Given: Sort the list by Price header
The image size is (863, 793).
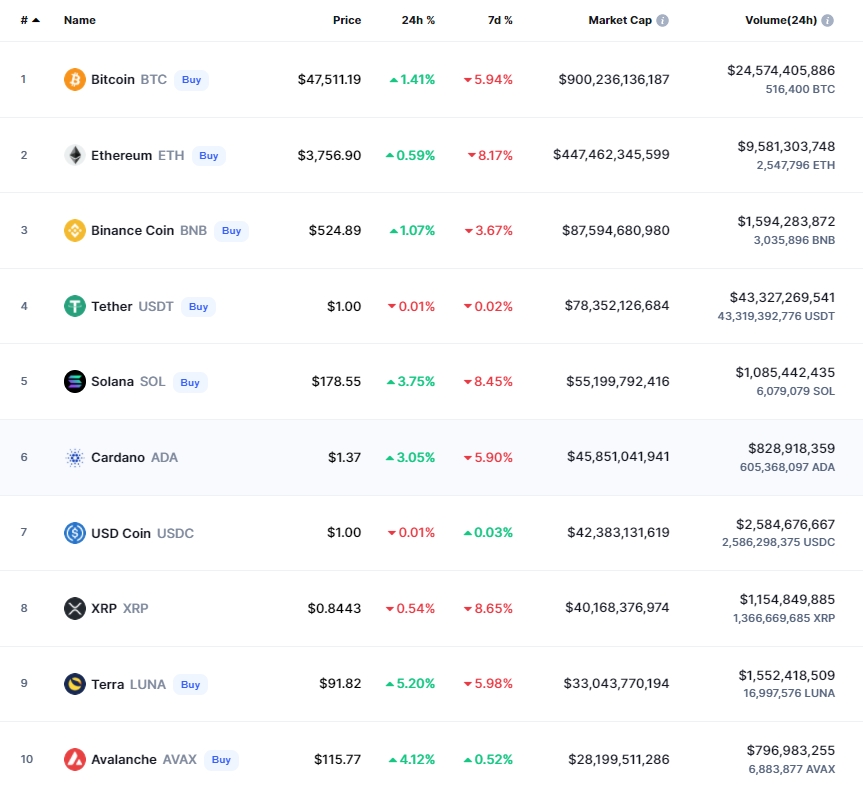Looking at the screenshot, I should point(347,20).
